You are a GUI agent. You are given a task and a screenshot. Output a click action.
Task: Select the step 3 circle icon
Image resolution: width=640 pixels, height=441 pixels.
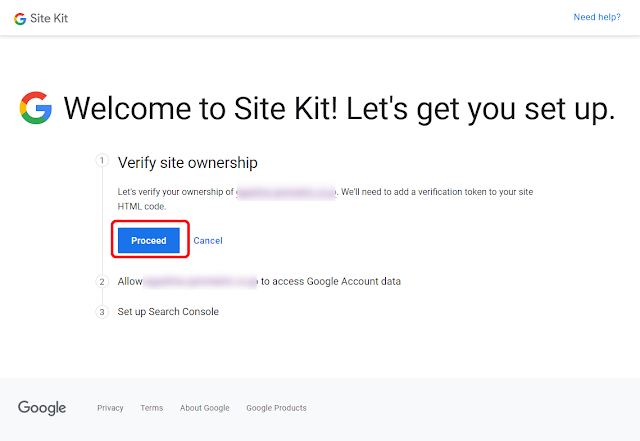(x=102, y=312)
